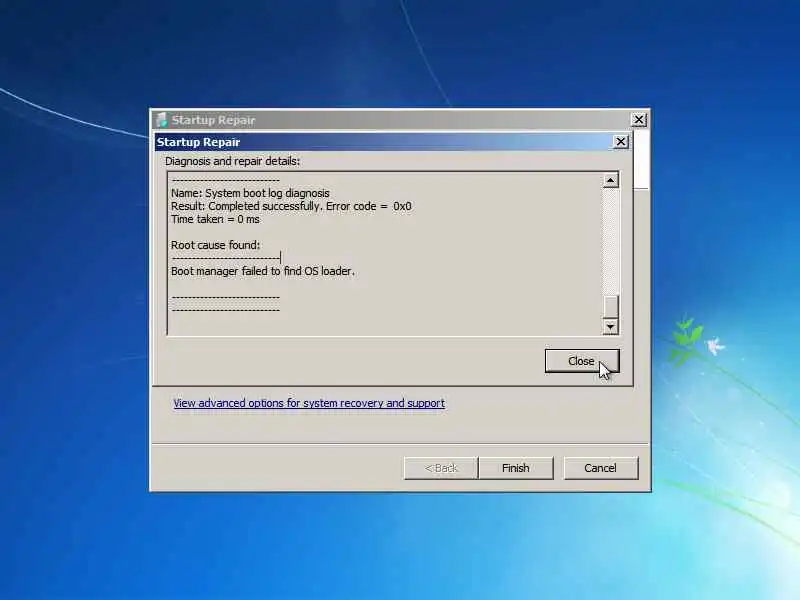Click 'Root cause found:' line

[x=215, y=245]
